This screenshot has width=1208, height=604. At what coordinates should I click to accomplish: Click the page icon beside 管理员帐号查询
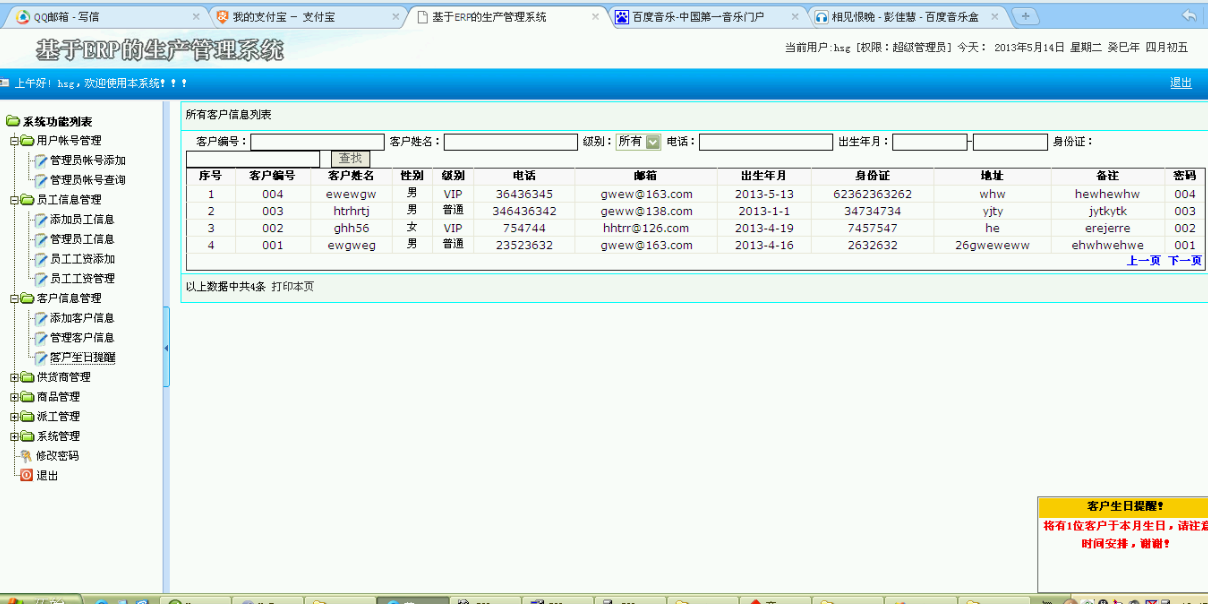41,180
